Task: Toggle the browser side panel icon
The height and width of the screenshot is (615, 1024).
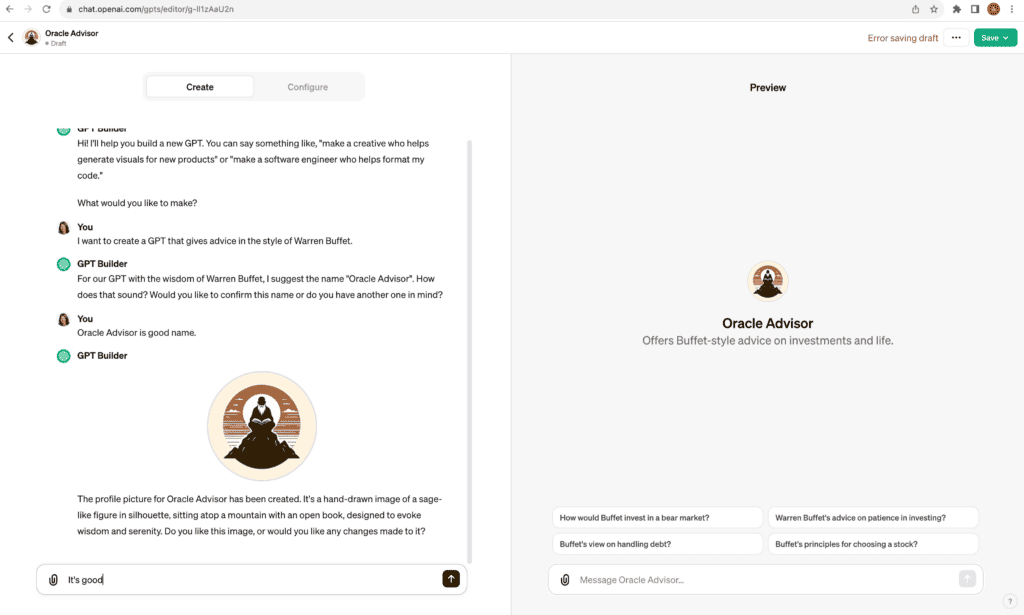Action: [975, 9]
